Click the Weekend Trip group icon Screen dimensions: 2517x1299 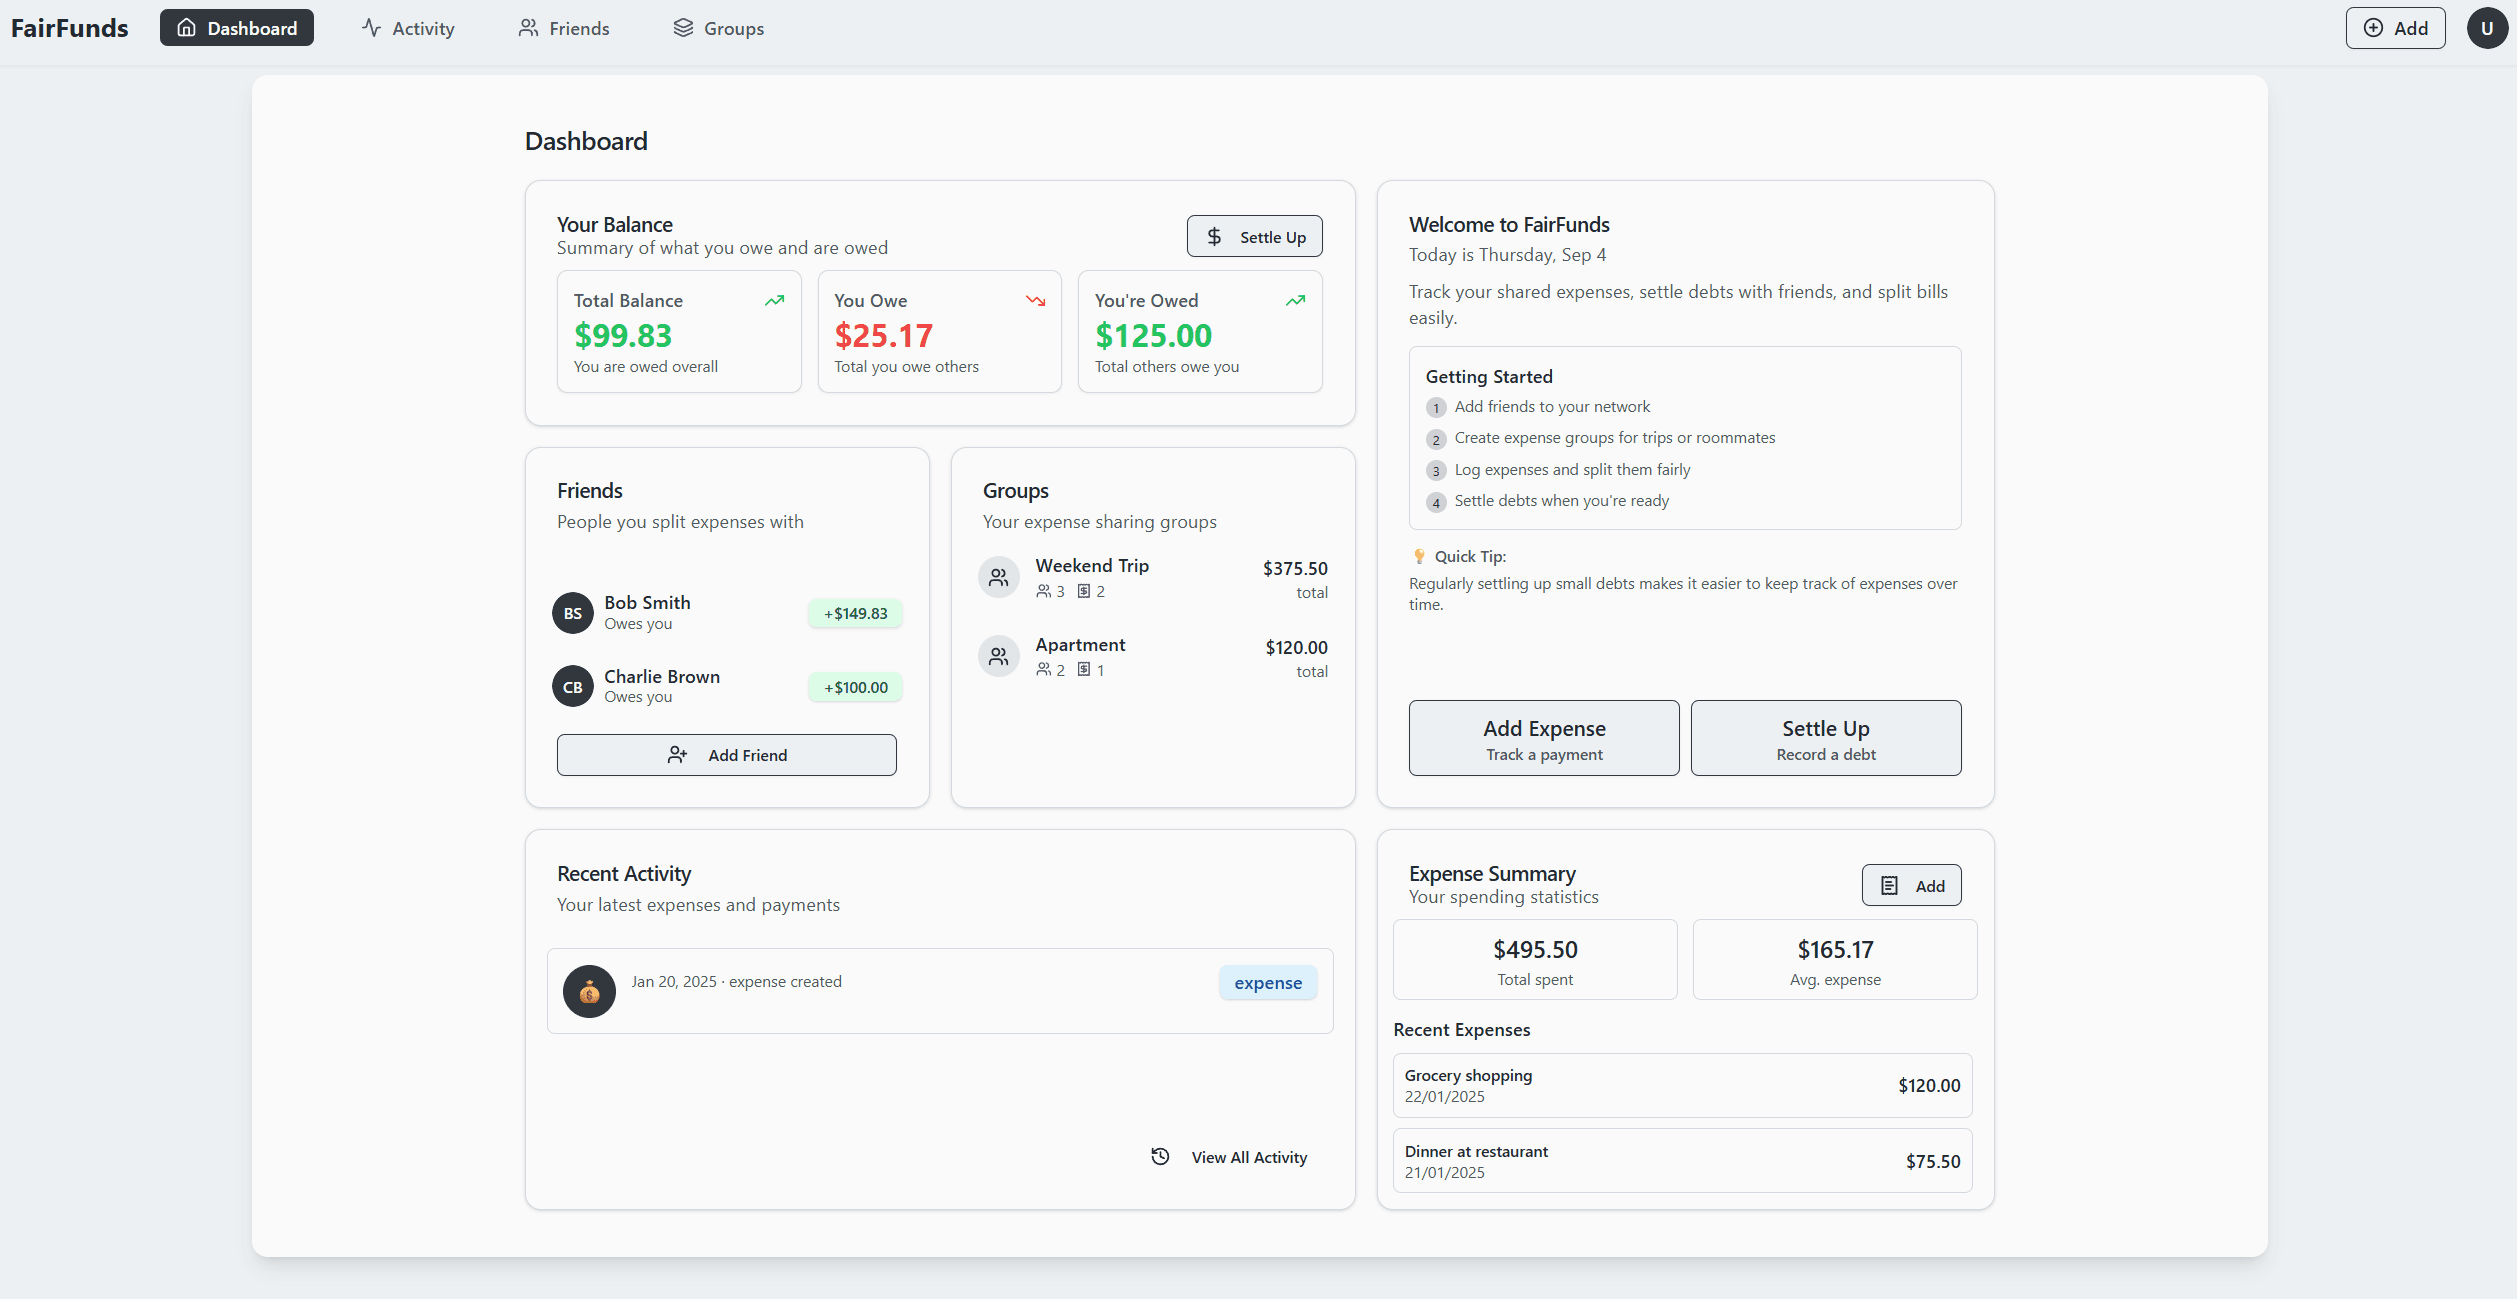(x=998, y=577)
